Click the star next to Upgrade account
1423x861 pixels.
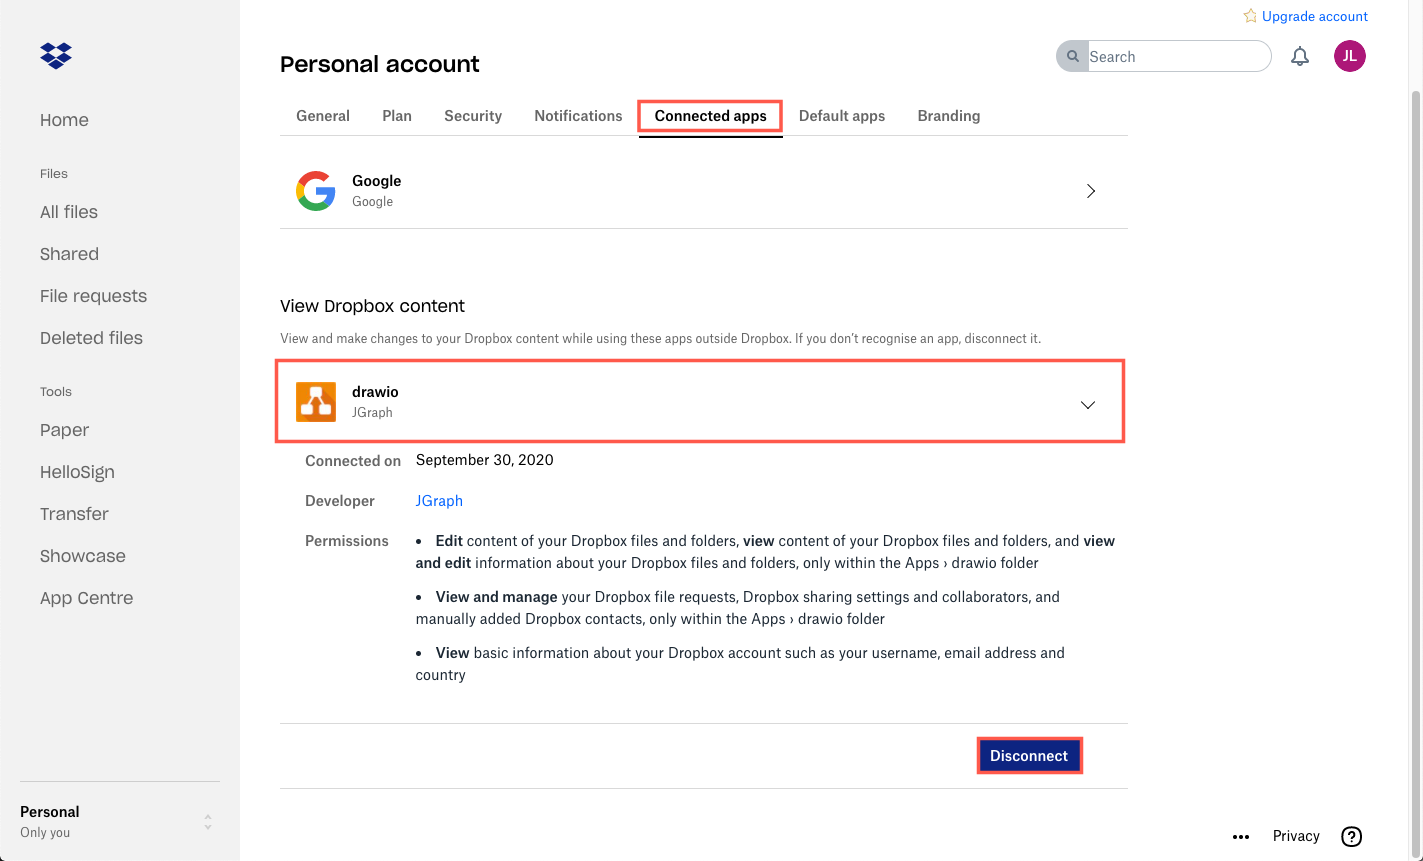tap(1249, 15)
